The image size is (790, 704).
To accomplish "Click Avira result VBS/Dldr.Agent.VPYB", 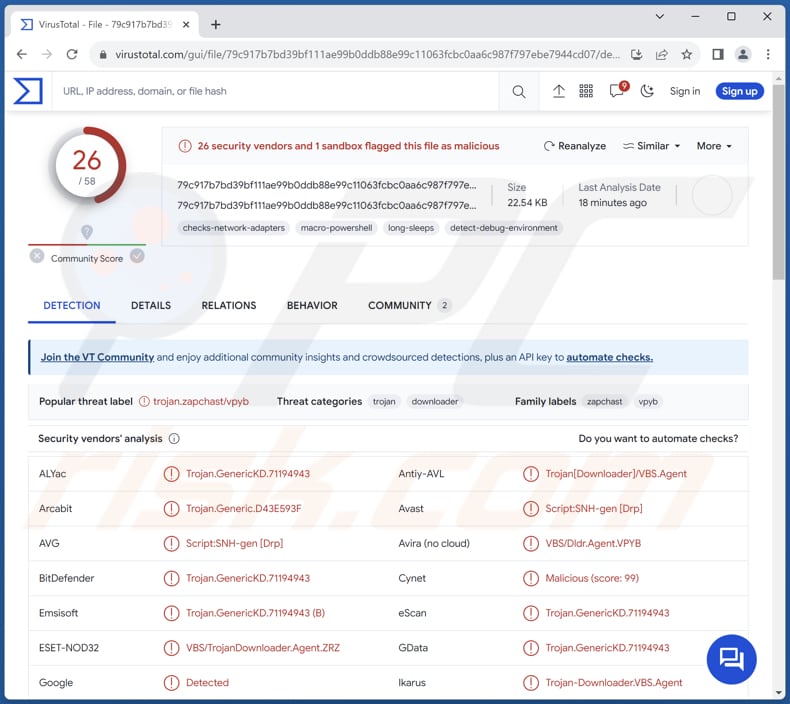I will tap(593, 543).
